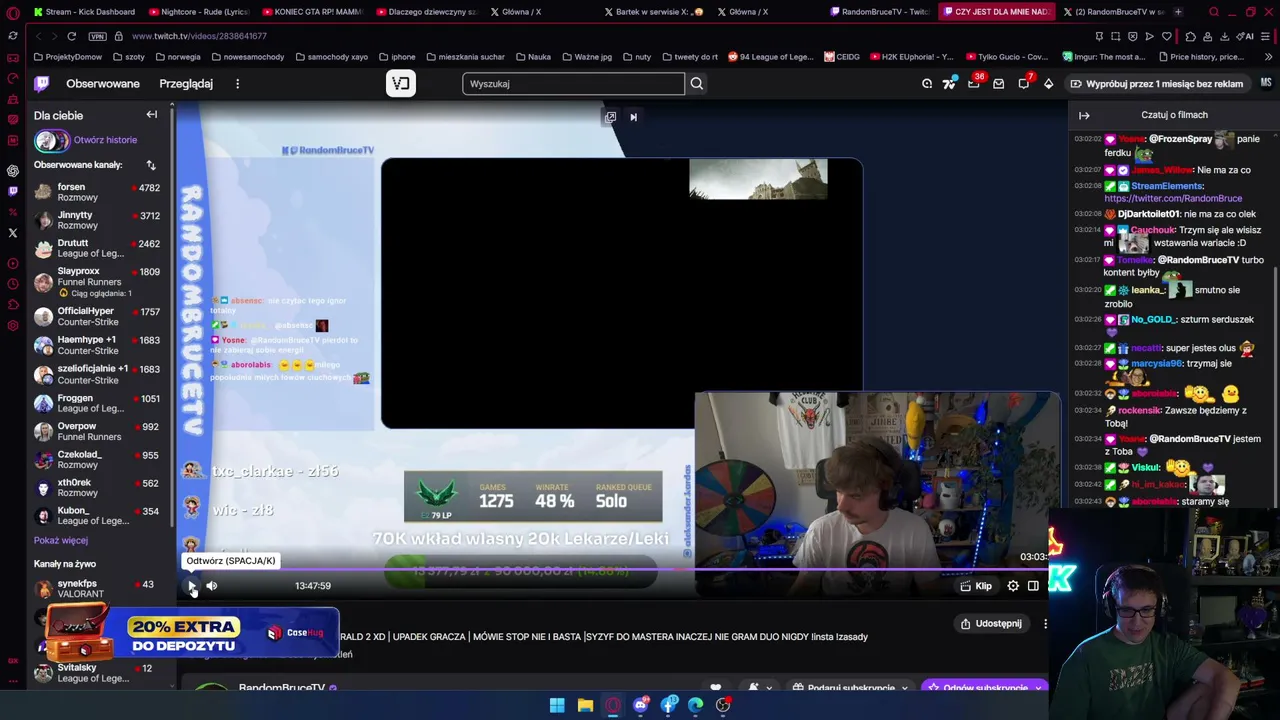The height and width of the screenshot is (720, 1280).
Task: Open Windows Start menu
Action: pos(557,705)
